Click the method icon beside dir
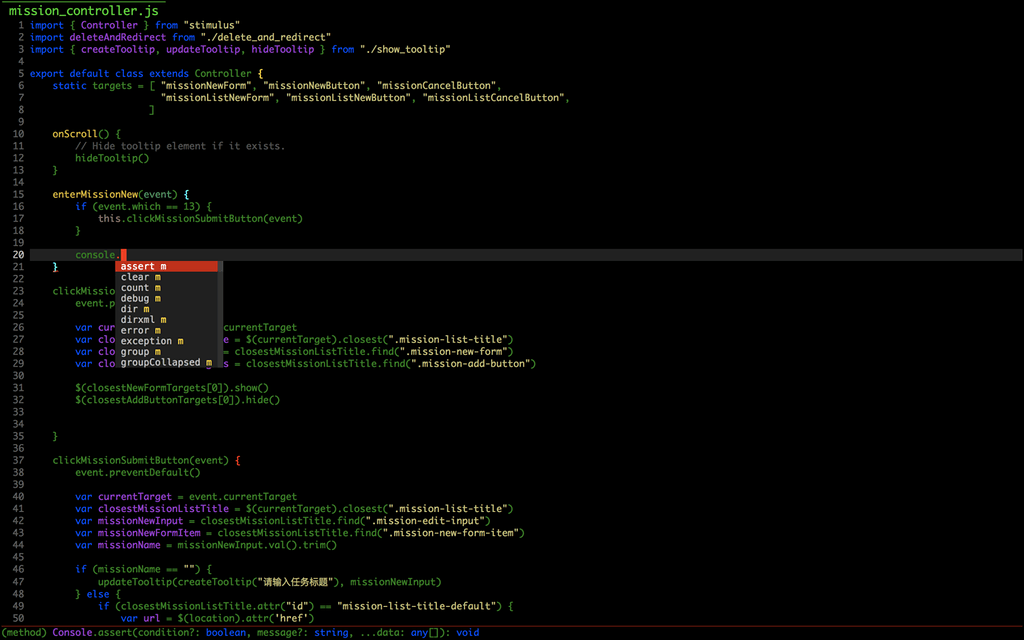The height and width of the screenshot is (640, 1024). pyautogui.click(x=148, y=309)
